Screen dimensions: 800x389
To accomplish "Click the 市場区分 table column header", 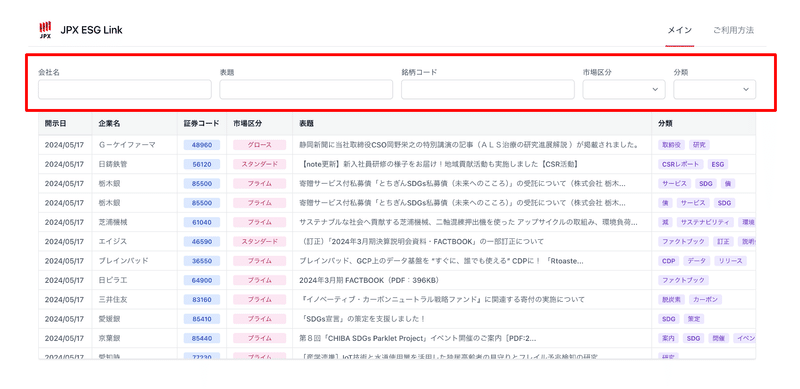I will [247, 124].
